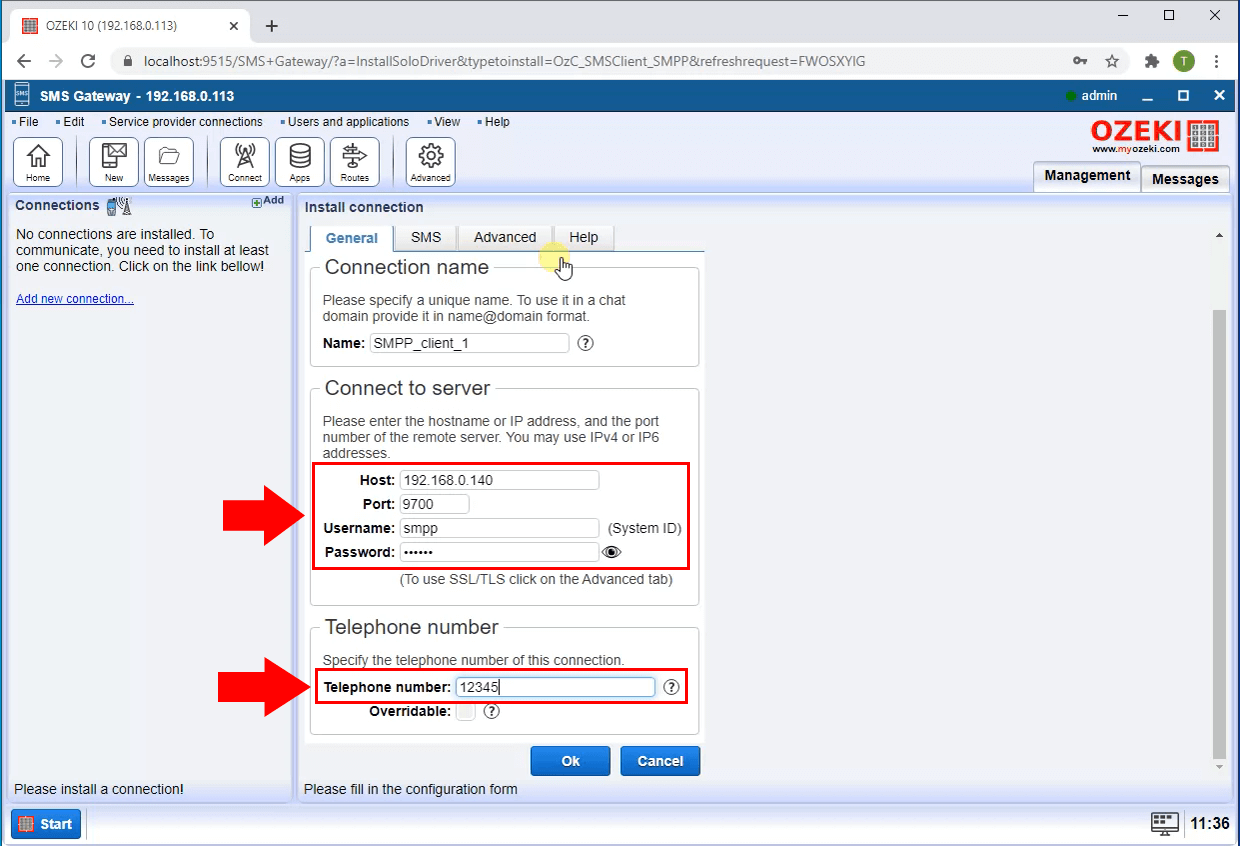The width and height of the screenshot is (1240, 846).
Task: Open help beside the Name field
Action: (x=586, y=343)
